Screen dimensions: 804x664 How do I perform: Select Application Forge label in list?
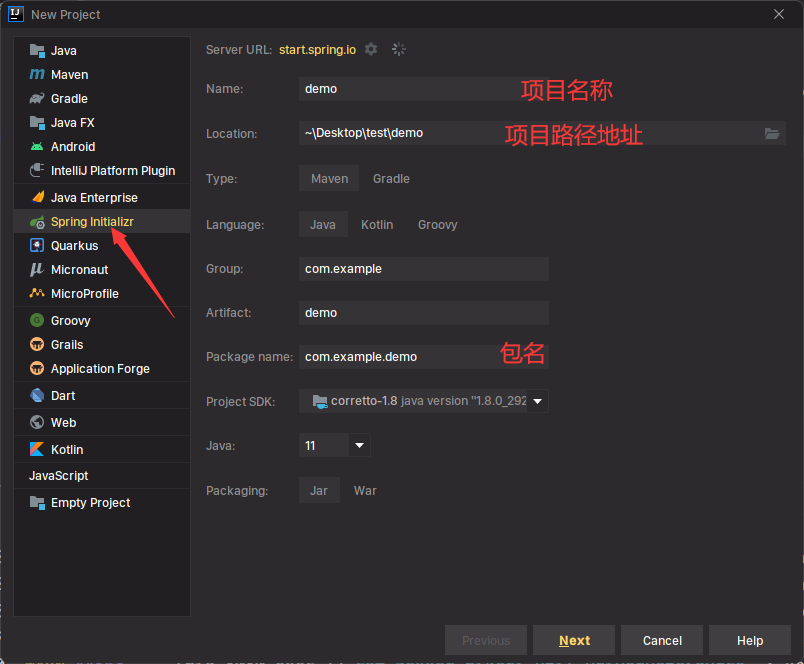click(100, 369)
